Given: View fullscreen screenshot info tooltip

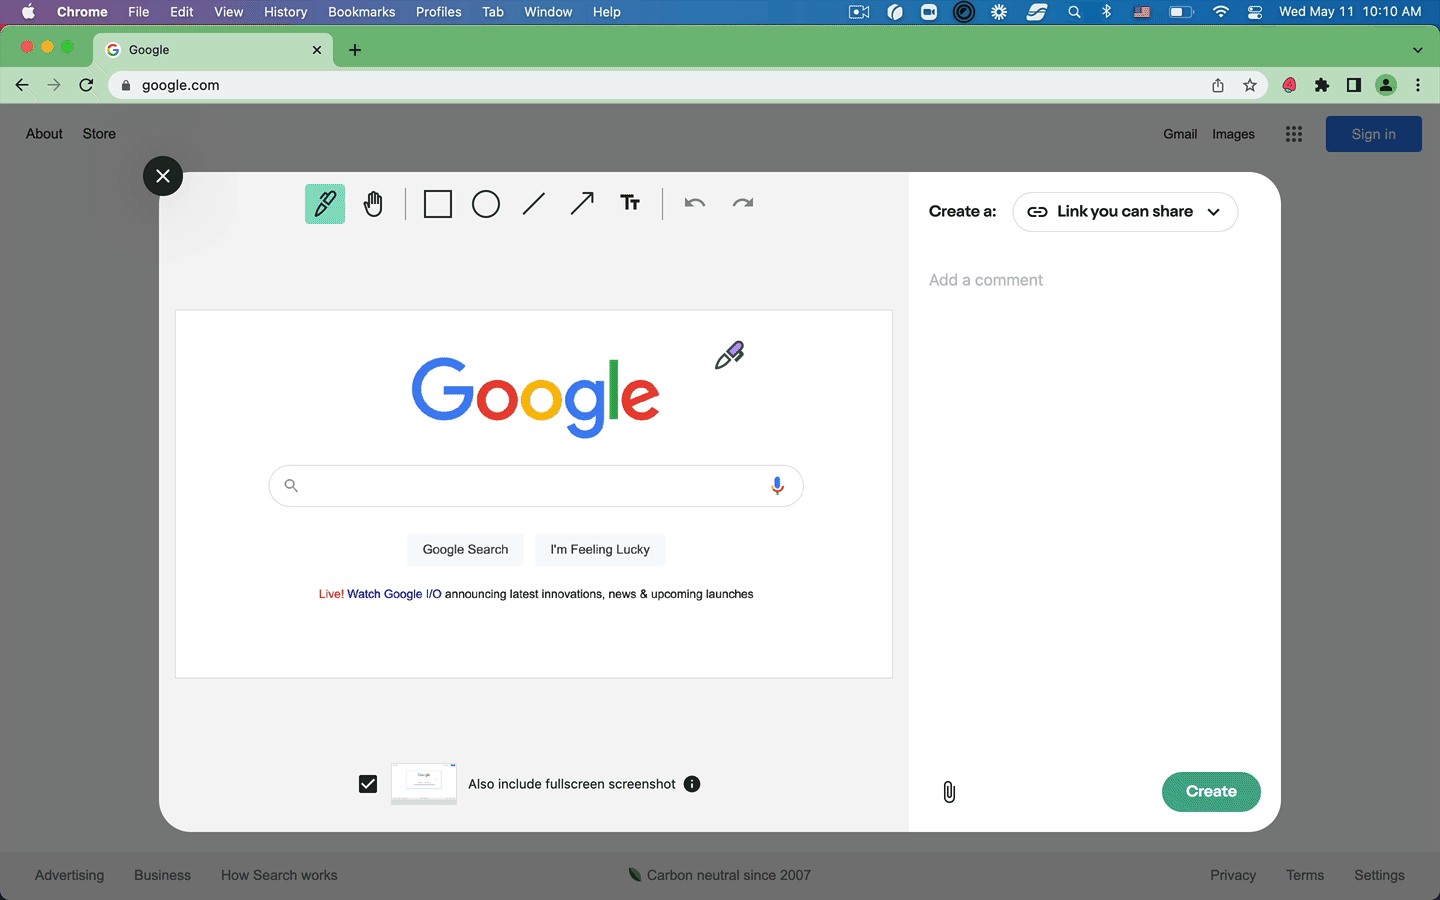Looking at the screenshot, I should point(691,784).
